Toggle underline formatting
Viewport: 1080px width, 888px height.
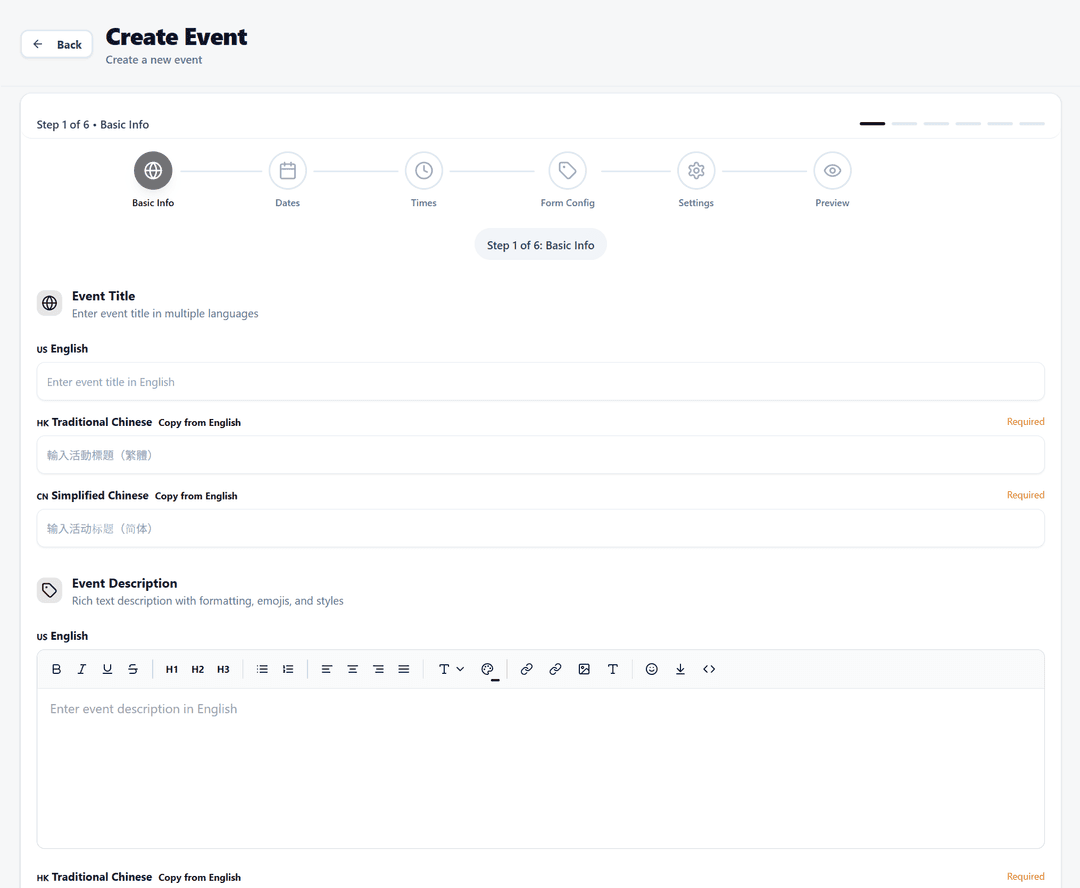click(107, 669)
